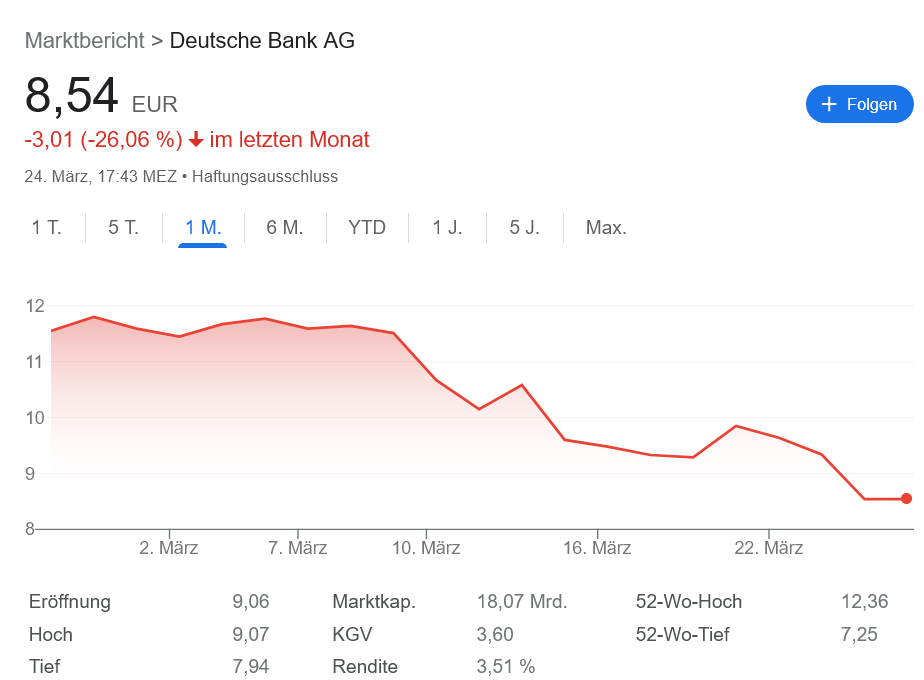Click the 16. März x-axis label
Screen dimensions: 924x680
point(597,548)
